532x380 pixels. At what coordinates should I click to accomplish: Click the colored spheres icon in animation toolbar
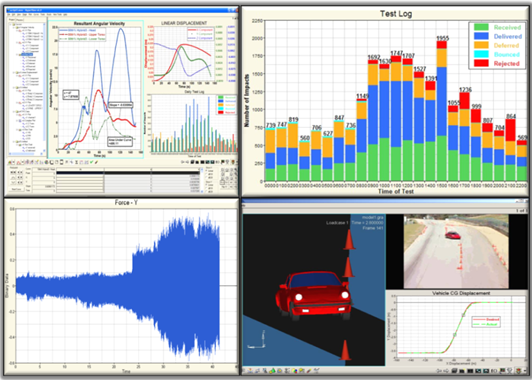294,371
